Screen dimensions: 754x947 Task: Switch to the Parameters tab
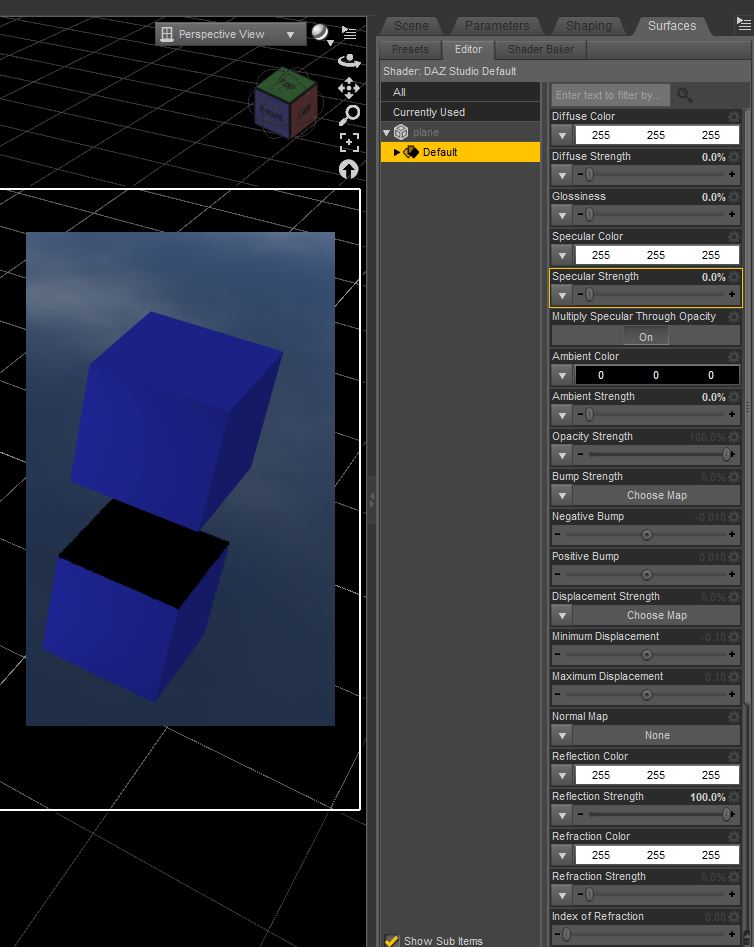(497, 25)
